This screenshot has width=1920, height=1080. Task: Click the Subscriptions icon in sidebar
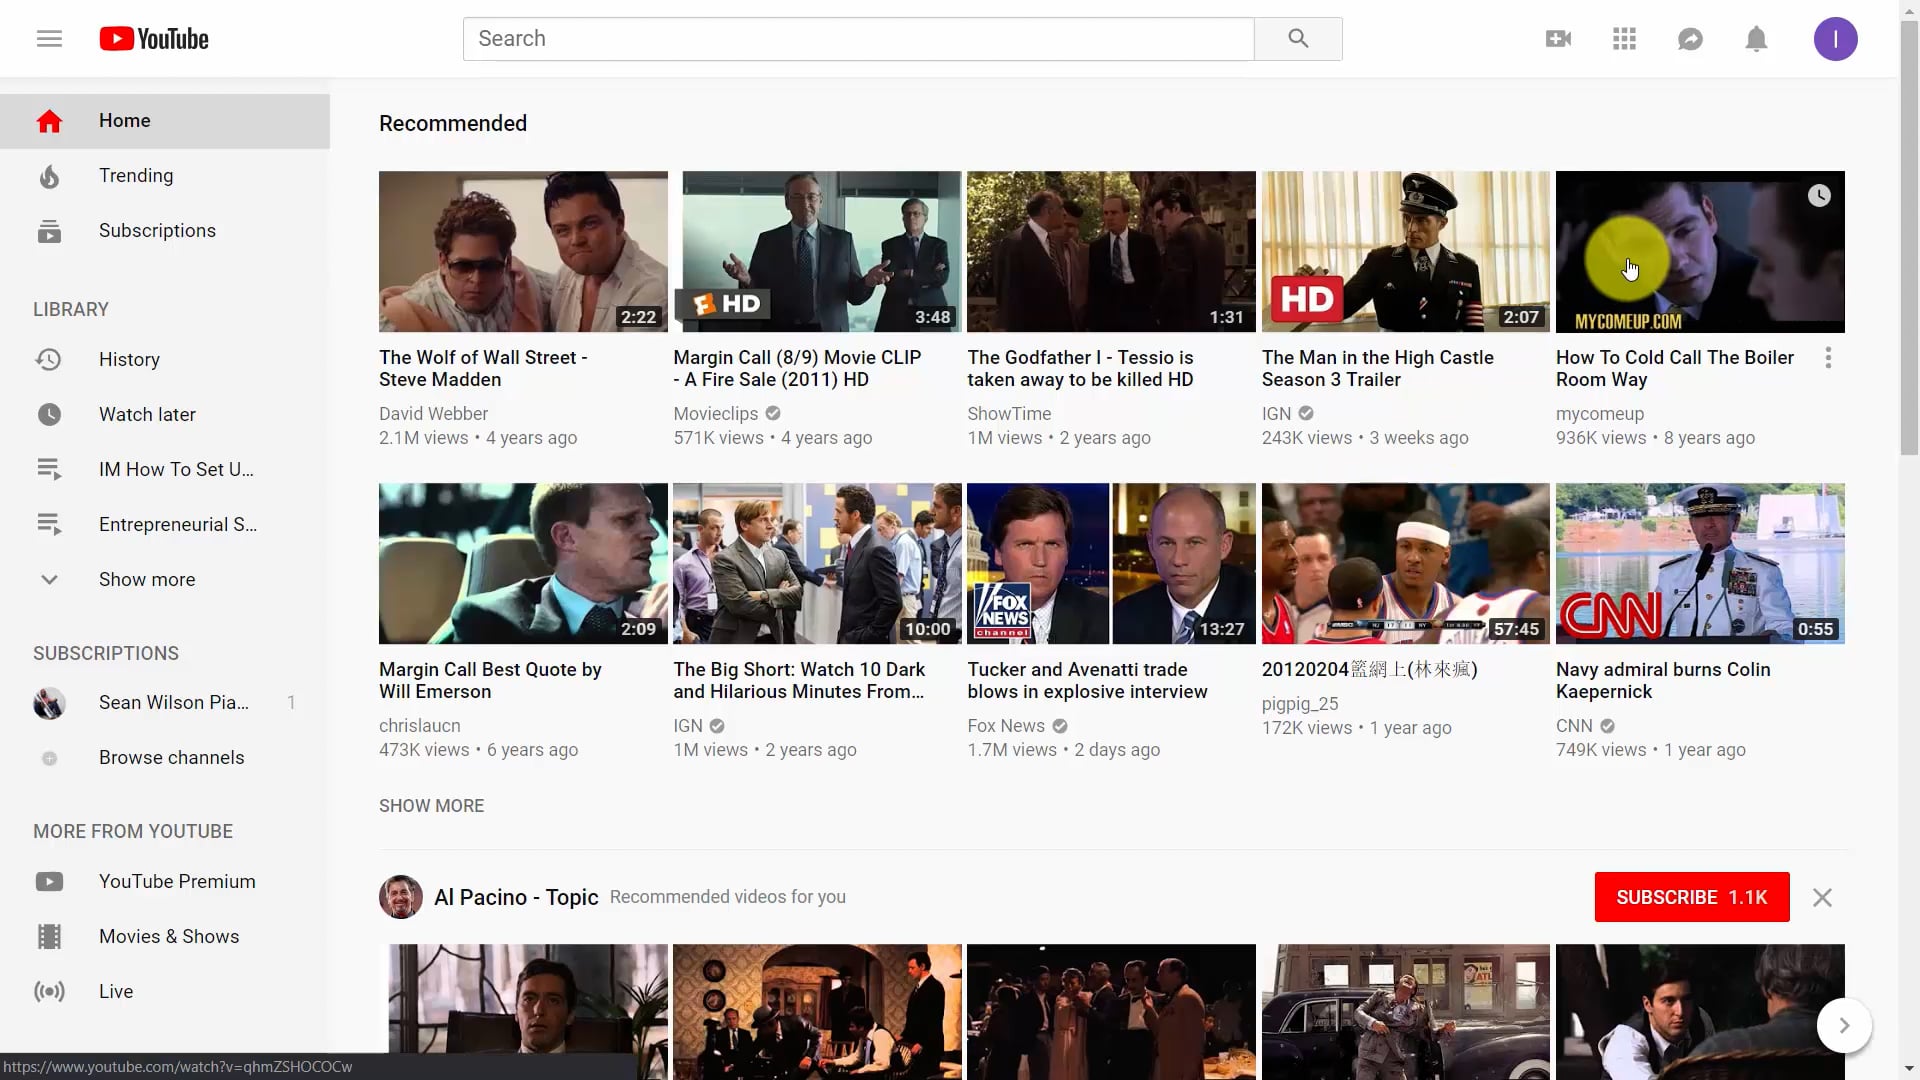[x=49, y=231]
